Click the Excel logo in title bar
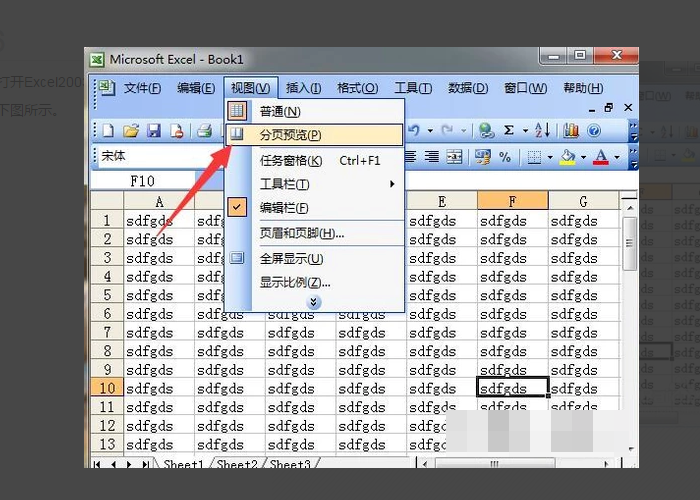 click(97, 59)
